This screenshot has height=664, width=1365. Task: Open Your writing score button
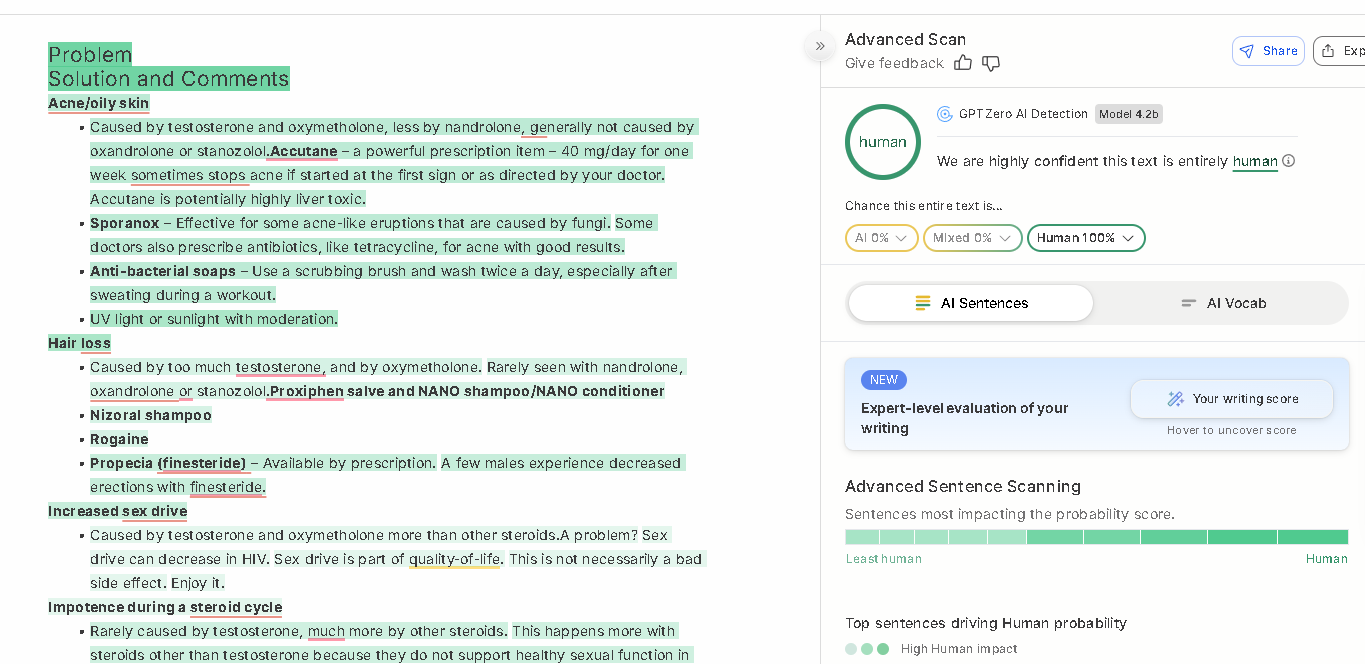1231,399
